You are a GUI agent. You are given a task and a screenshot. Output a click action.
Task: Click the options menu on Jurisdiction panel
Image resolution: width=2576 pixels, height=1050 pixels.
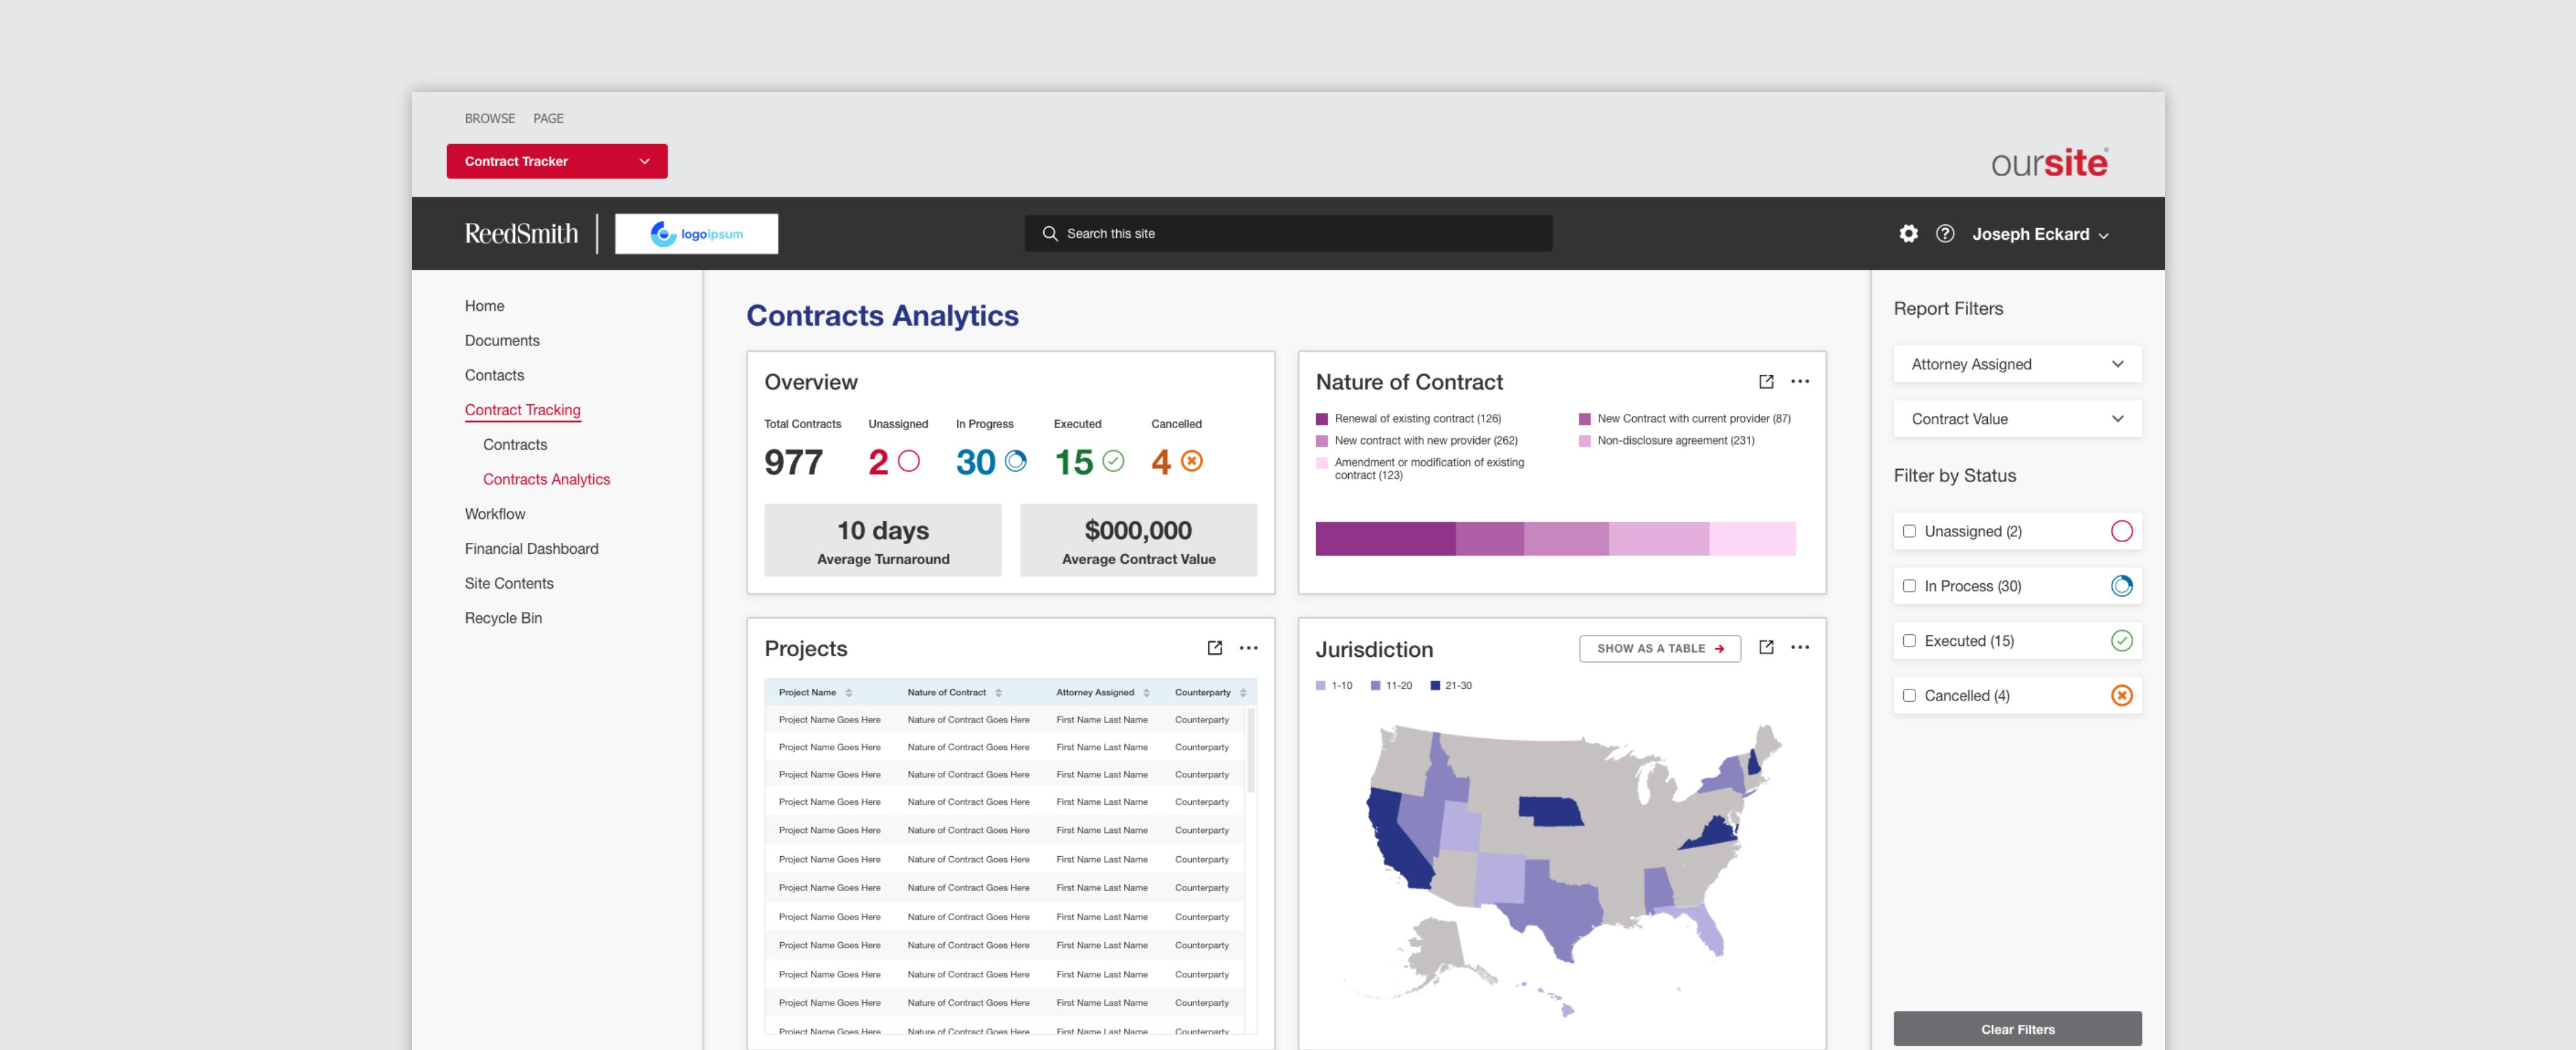coord(1801,648)
